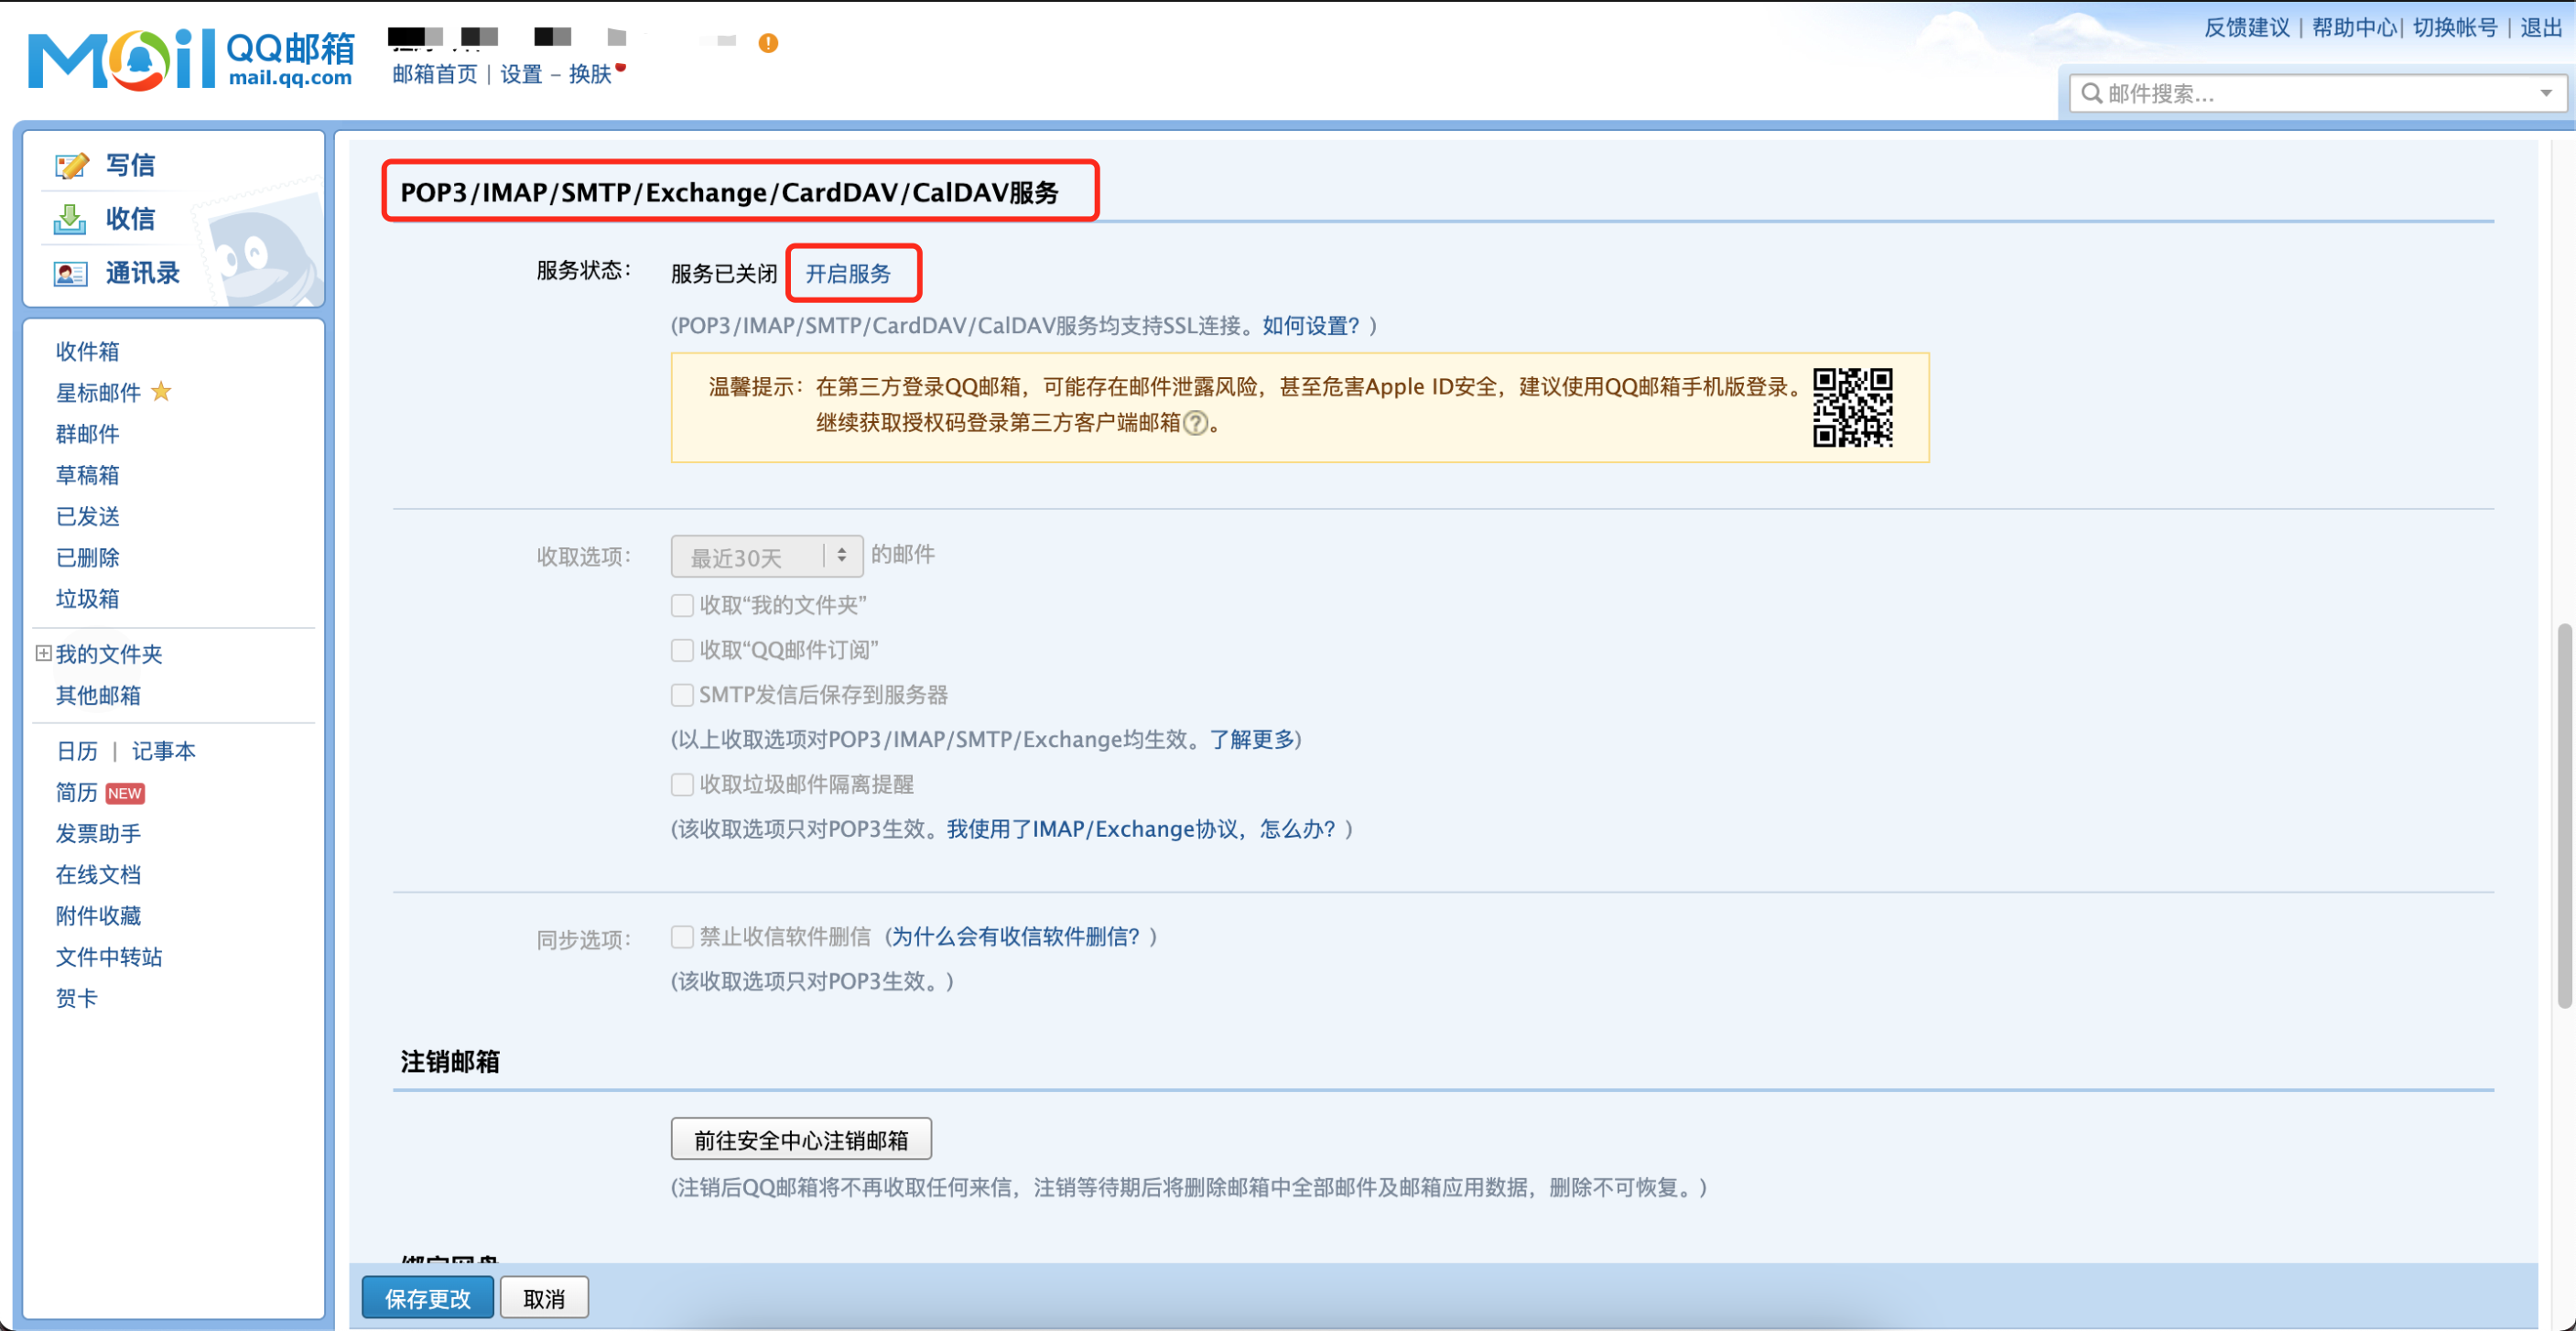The image size is (2576, 1331).
Task: Click the QR code image
Action: pos(1853,407)
